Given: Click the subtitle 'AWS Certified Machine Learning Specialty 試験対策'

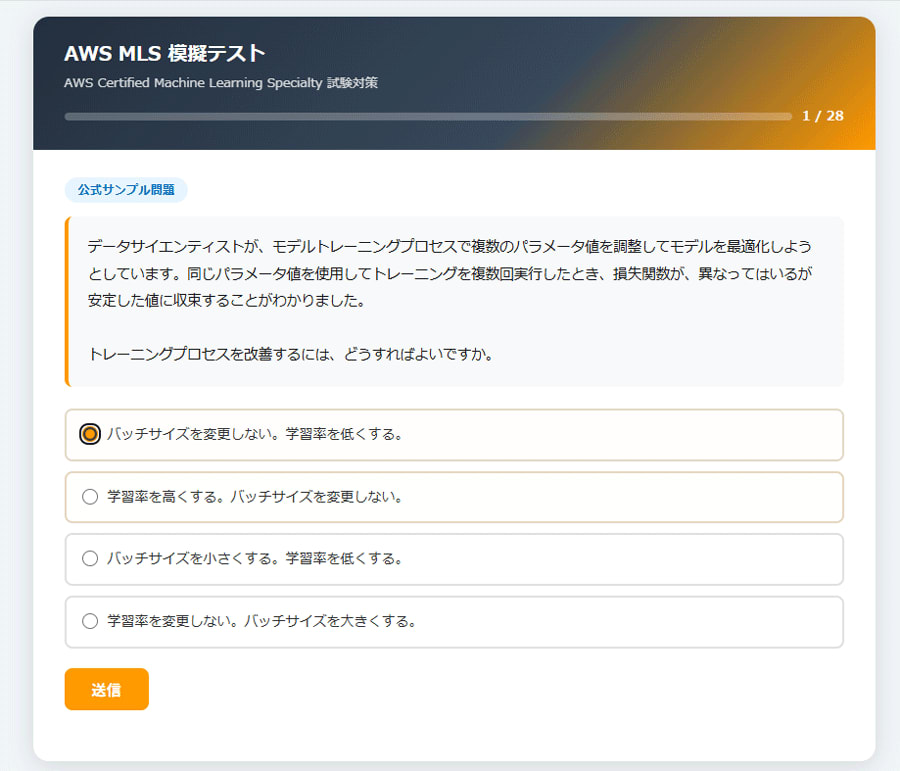Looking at the screenshot, I should [221, 83].
